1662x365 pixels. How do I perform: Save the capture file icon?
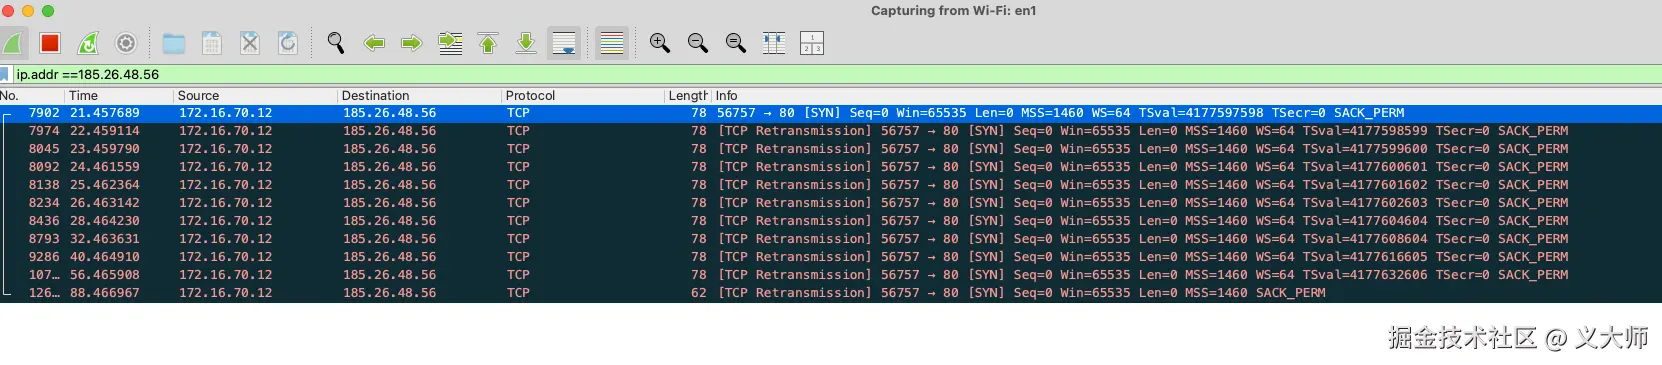[x=212, y=43]
